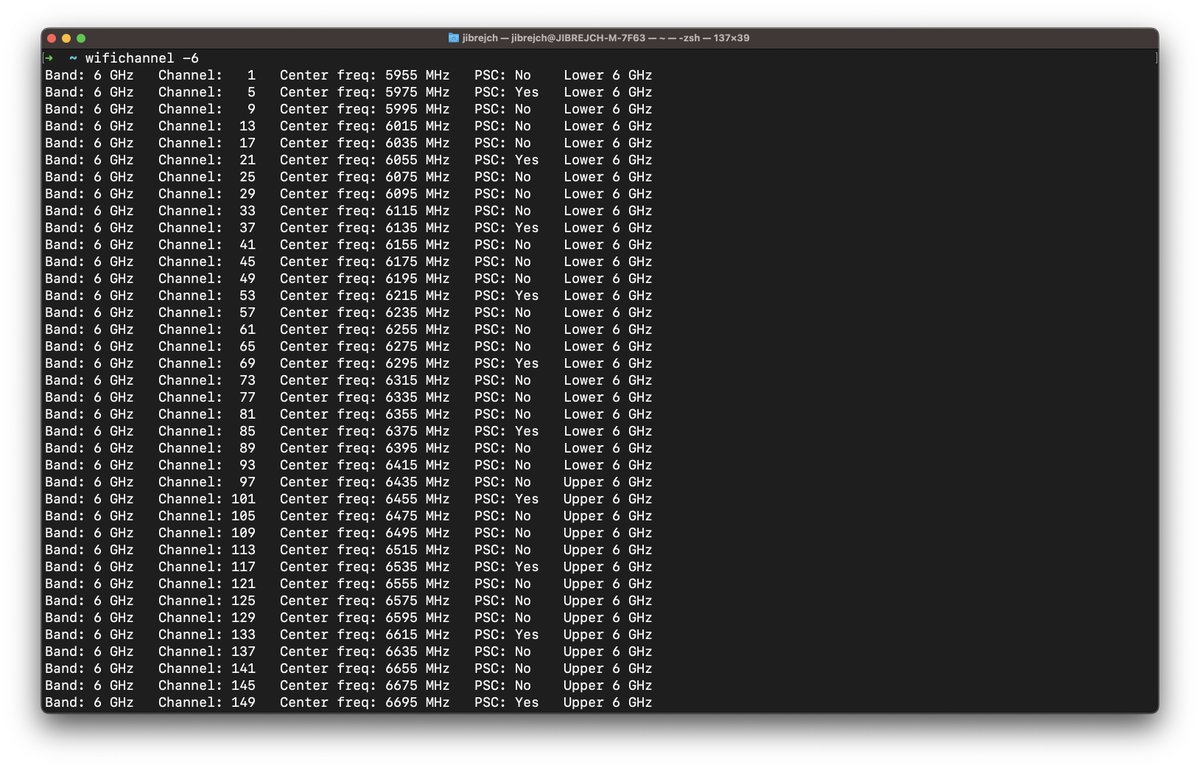This screenshot has height=768, width=1200.
Task: Click 'Center freq: 5955 MHz' text
Action: pos(364,75)
